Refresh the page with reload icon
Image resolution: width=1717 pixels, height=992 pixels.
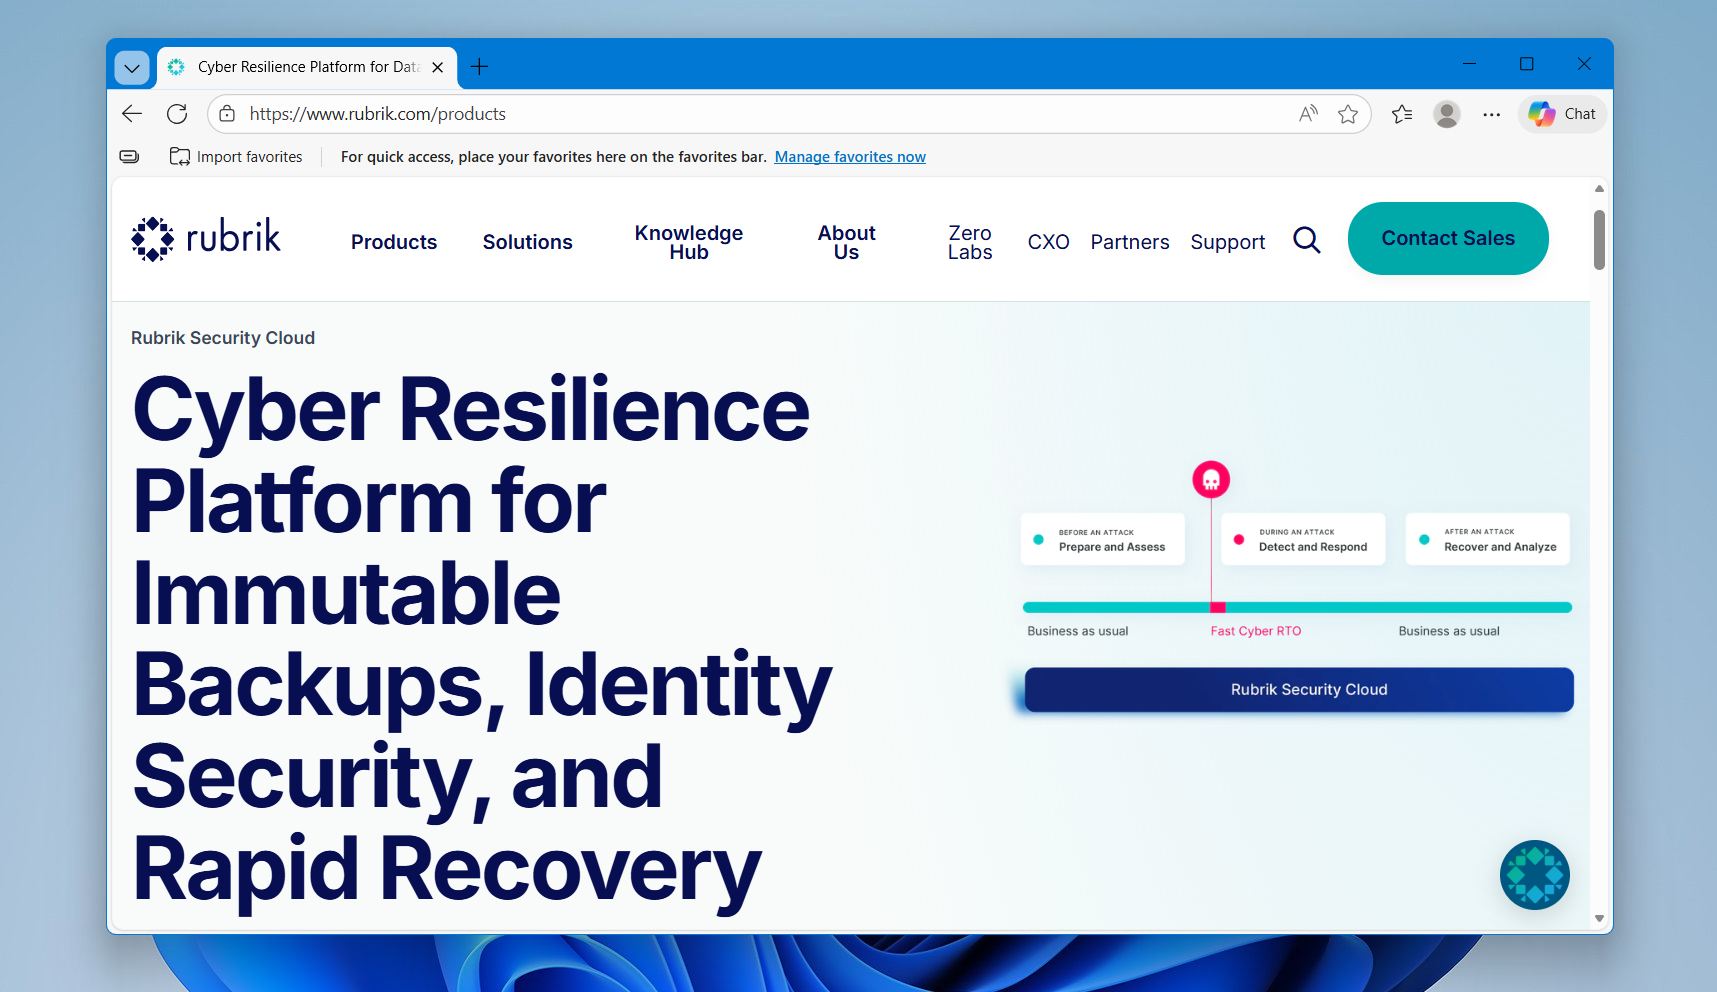click(x=177, y=114)
